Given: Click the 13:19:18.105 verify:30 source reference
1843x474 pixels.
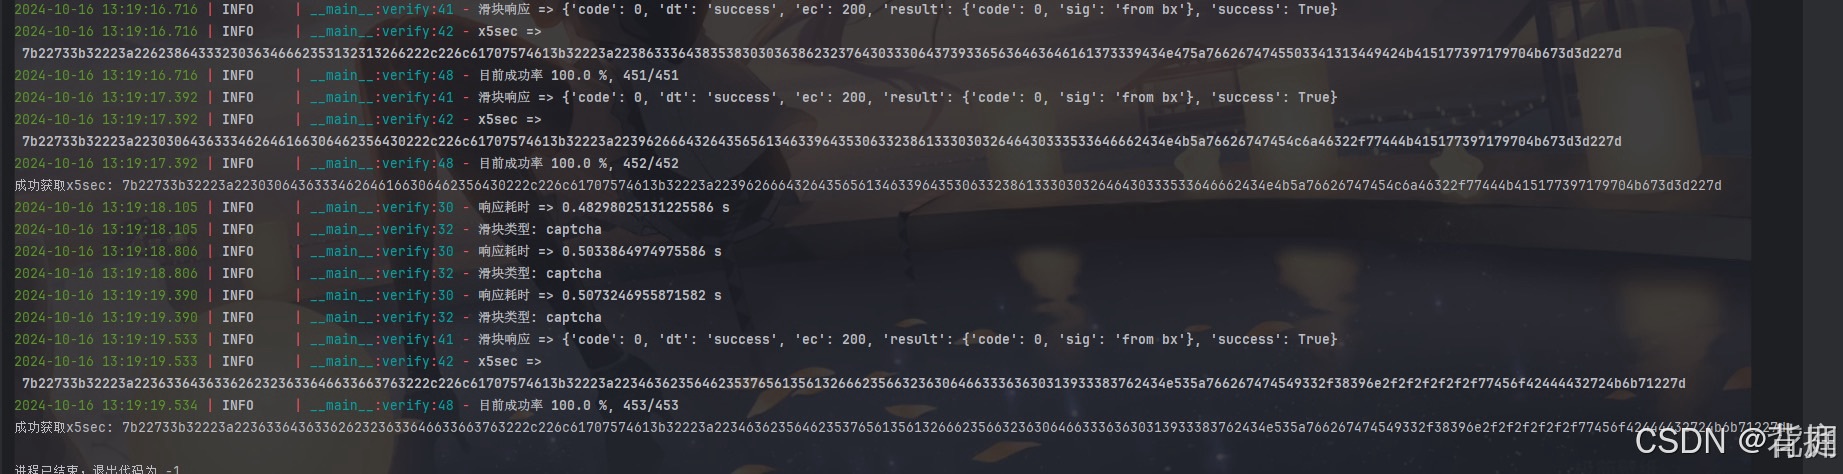Looking at the screenshot, I should (x=381, y=207).
